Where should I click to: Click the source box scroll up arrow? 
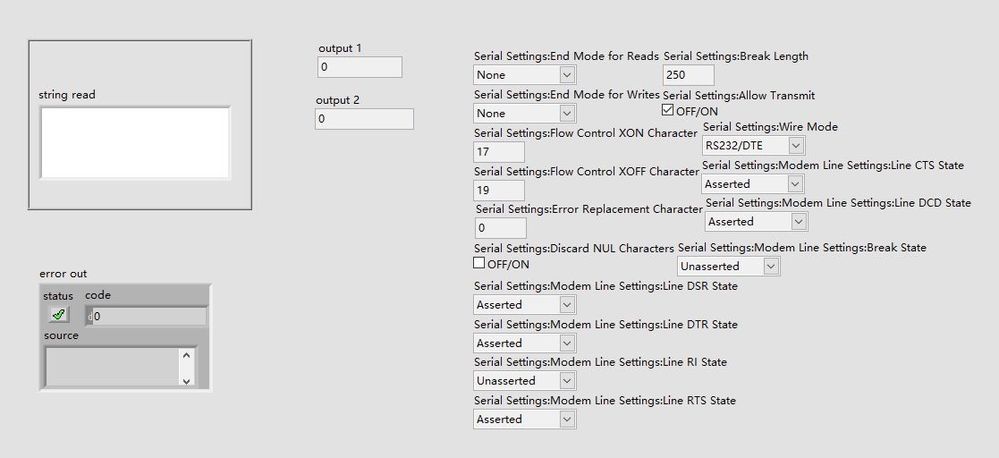pyautogui.click(x=186, y=356)
